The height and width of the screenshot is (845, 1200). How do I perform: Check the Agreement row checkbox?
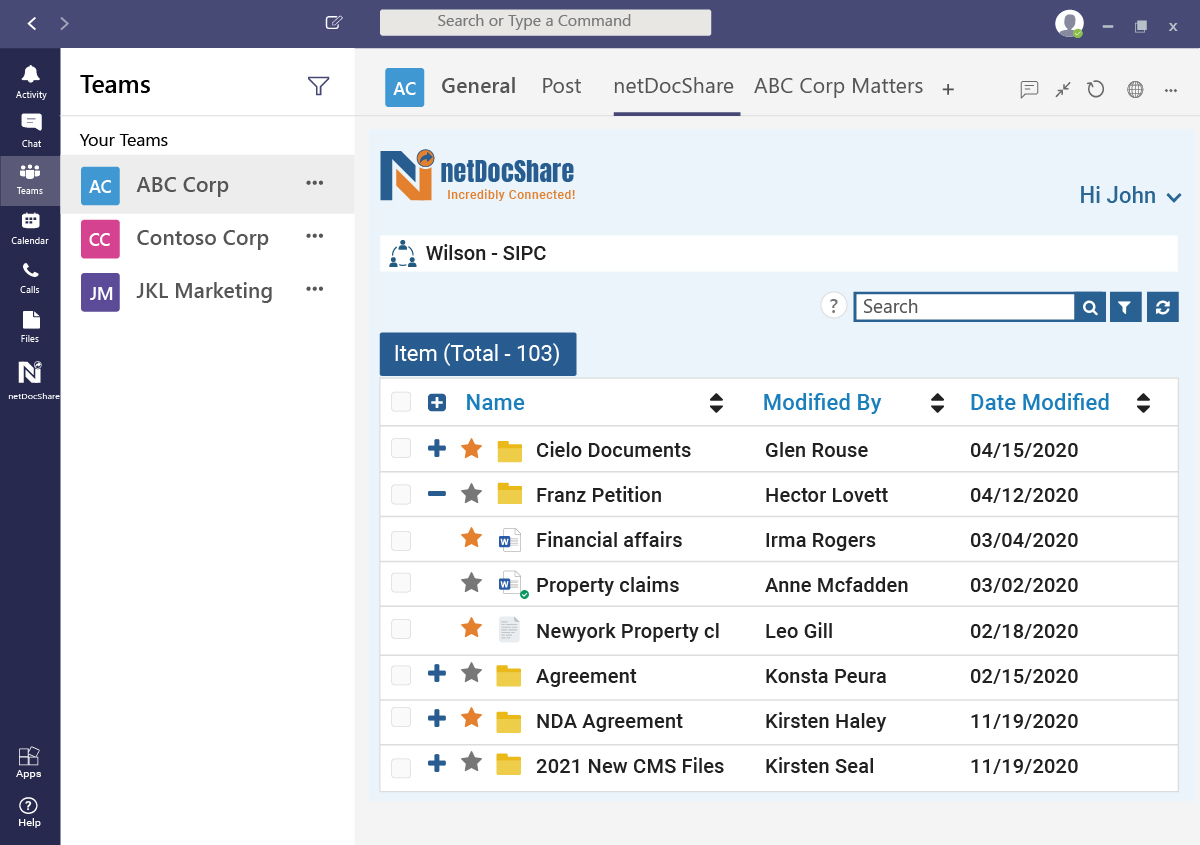pyautogui.click(x=401, y=675)
